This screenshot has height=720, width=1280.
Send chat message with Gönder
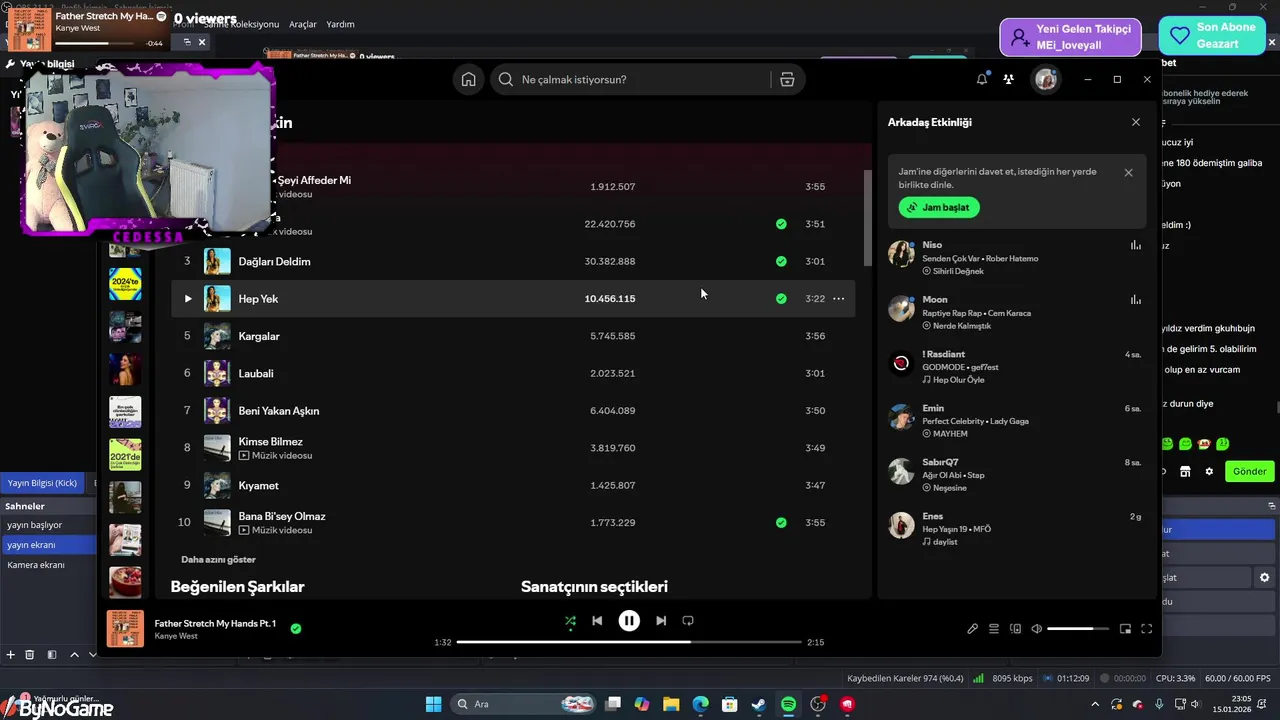[x=1249, y=471]
